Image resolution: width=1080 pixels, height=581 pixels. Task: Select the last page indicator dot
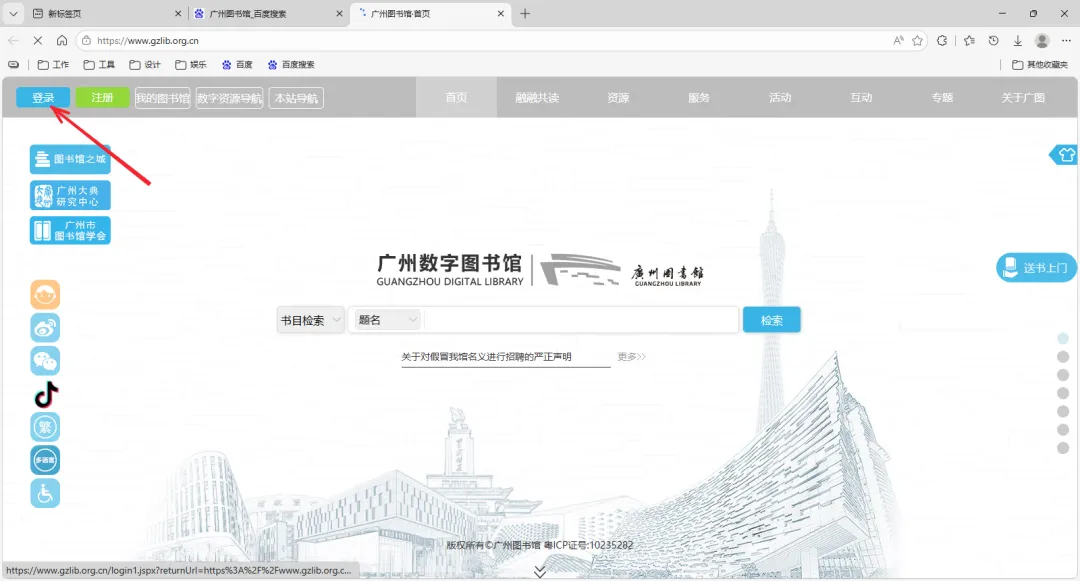[x=1063, y=447]
